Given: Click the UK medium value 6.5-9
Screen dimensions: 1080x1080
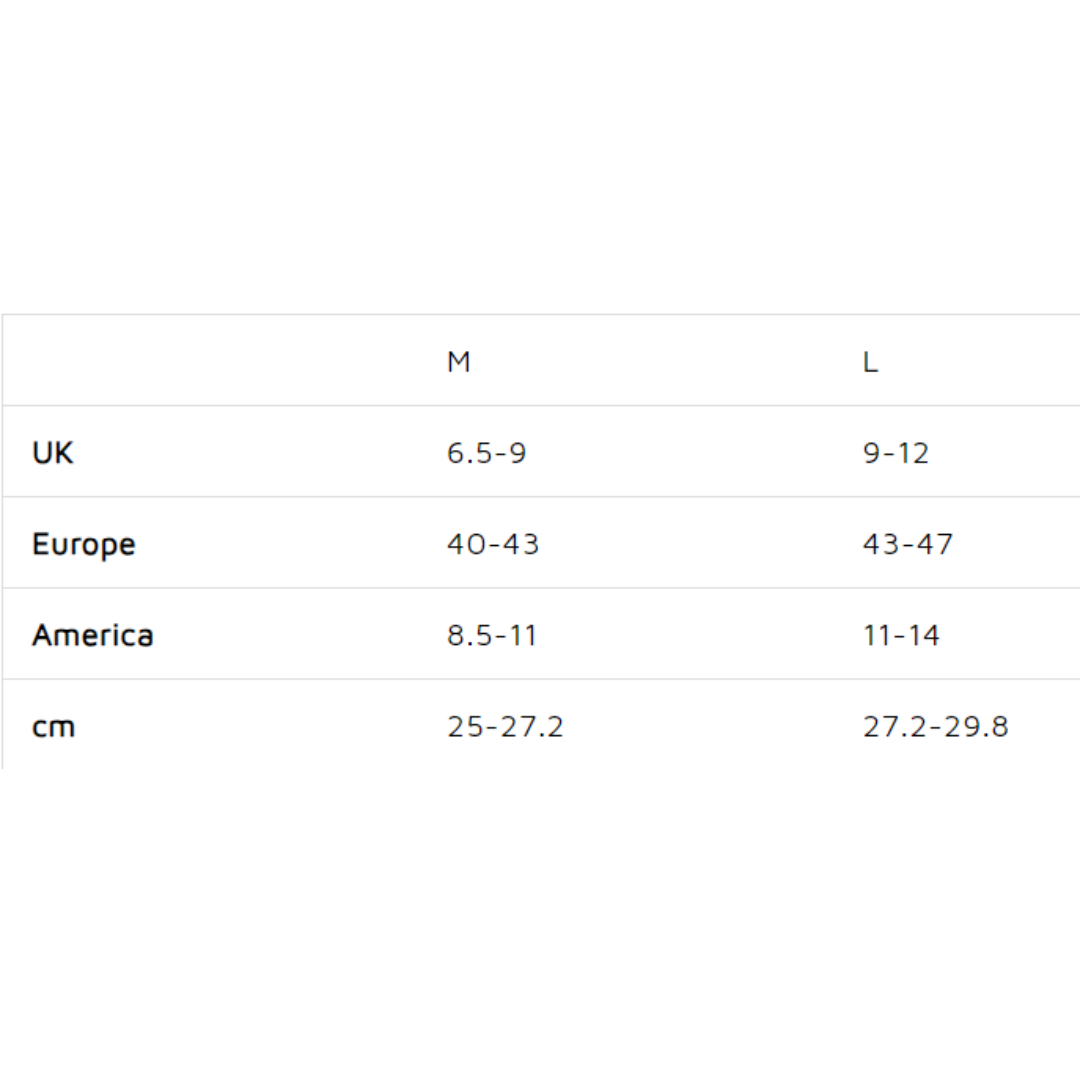Looking at the screenshot, I should click(486, 453).
